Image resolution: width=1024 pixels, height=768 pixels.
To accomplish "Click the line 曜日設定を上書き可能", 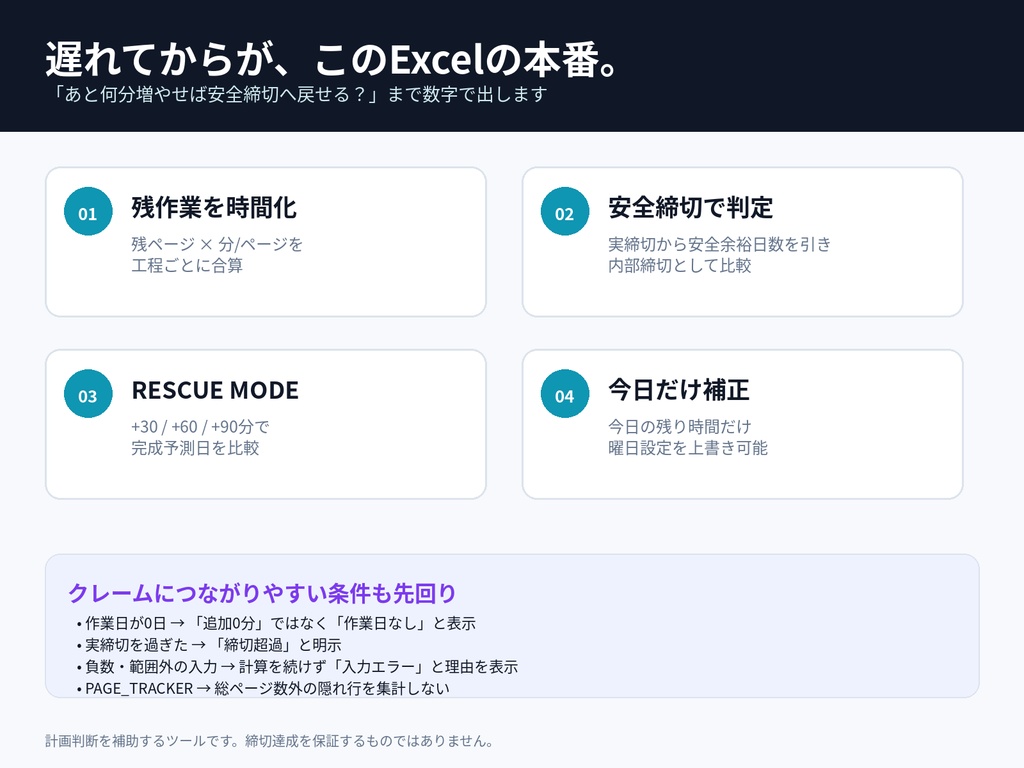I will point(688,447).
